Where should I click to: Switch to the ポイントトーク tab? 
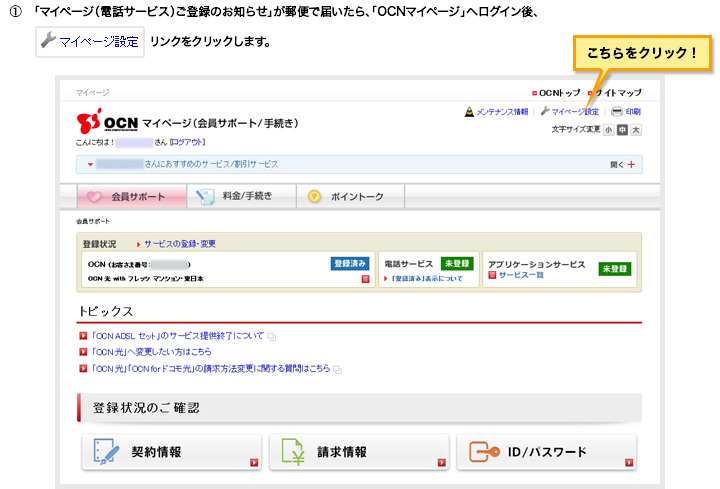click(349, 197)
